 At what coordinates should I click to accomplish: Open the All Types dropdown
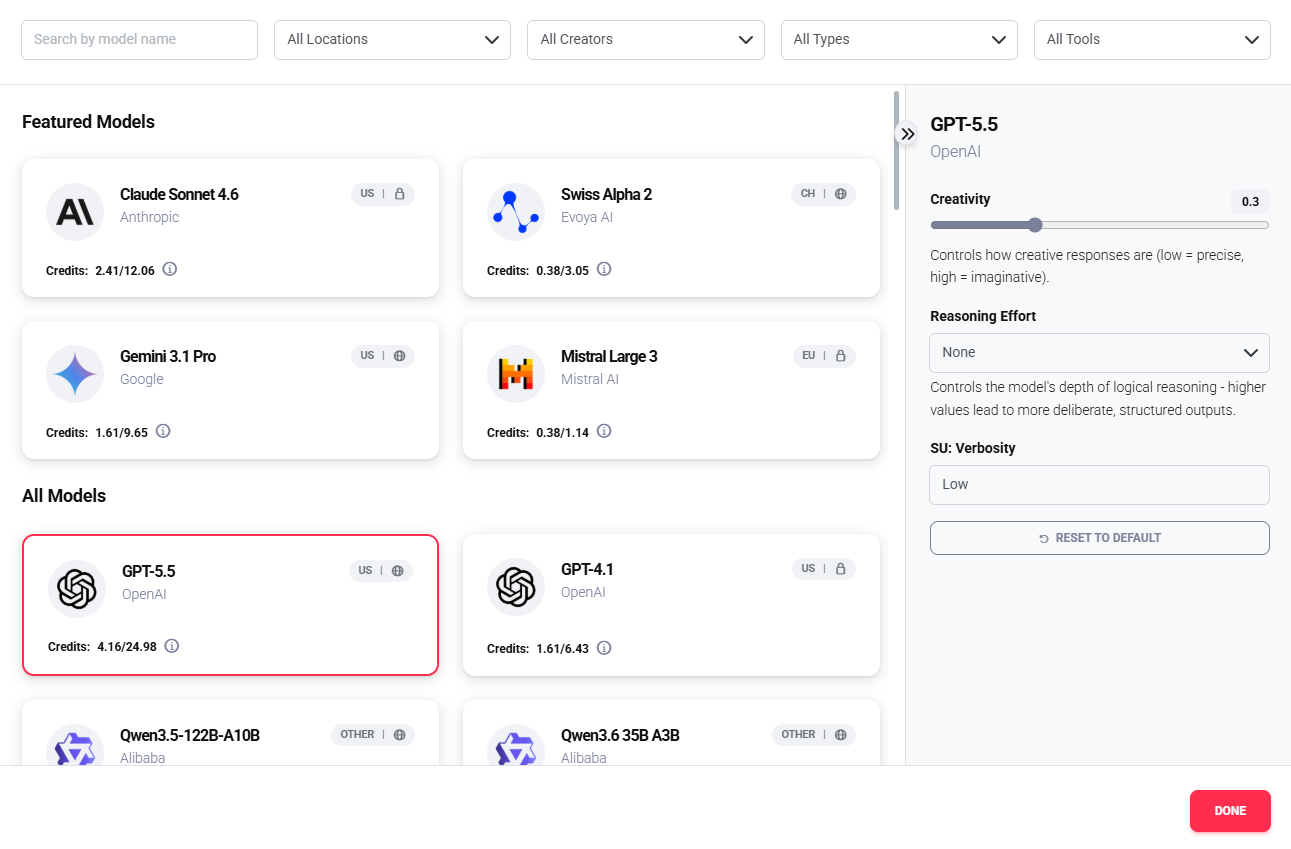(x=899, y=40)
